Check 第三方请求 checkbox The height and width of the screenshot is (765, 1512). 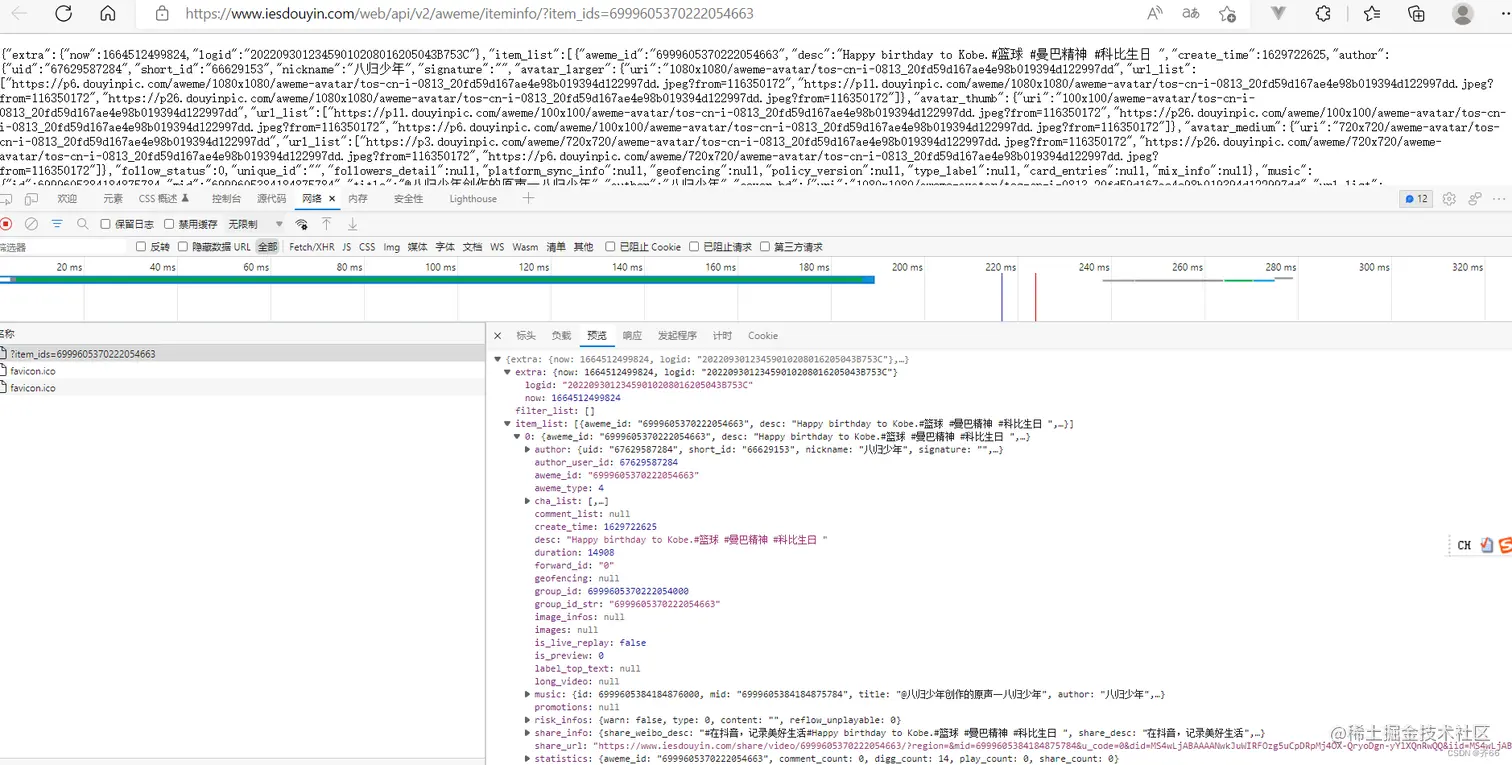[765, 246]
